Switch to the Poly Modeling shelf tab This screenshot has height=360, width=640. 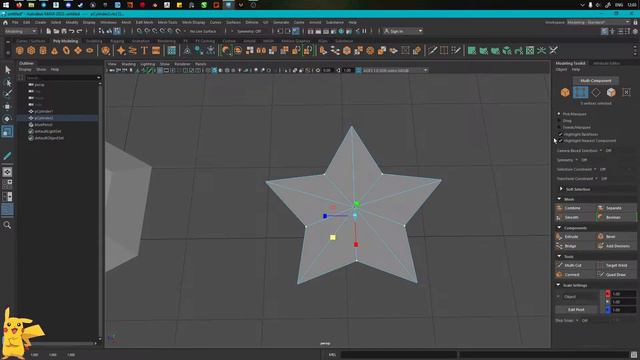coord(65,41)
